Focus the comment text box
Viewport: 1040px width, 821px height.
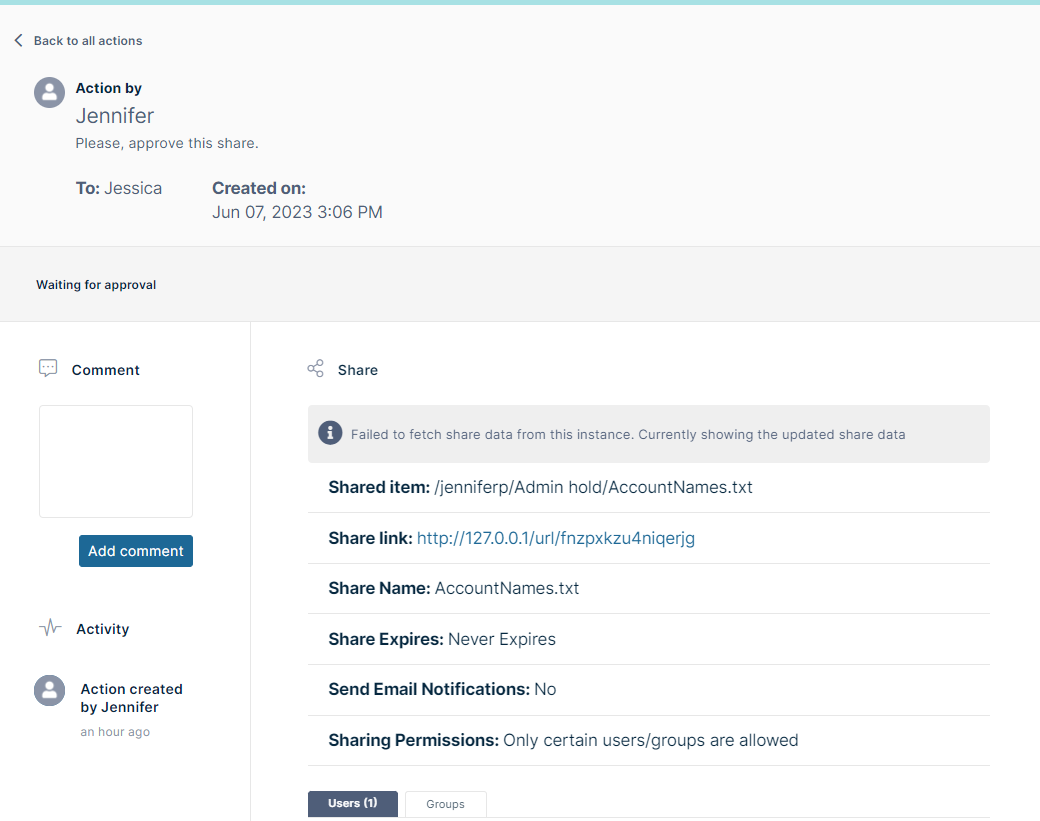(116, 461)
